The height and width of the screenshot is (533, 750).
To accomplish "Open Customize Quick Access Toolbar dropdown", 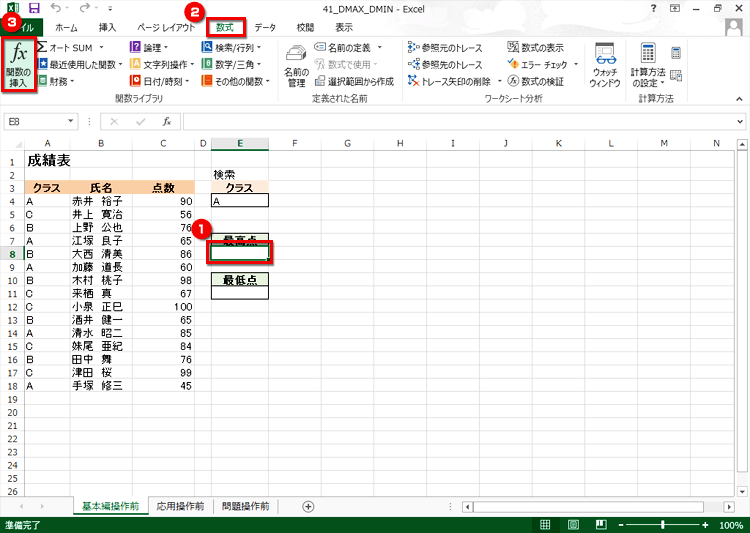I will pyautogui.click(x=110, y=9).
